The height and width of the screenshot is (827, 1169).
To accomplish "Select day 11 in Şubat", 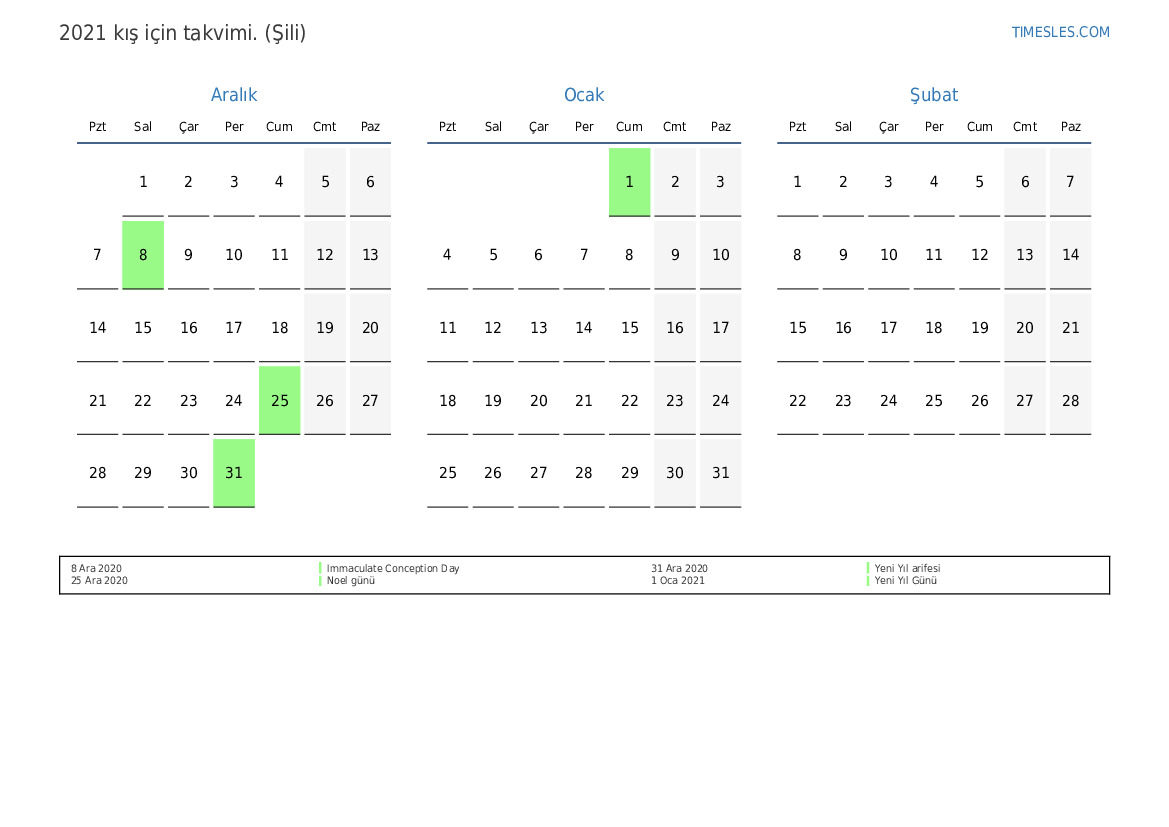I will point(934,255).
